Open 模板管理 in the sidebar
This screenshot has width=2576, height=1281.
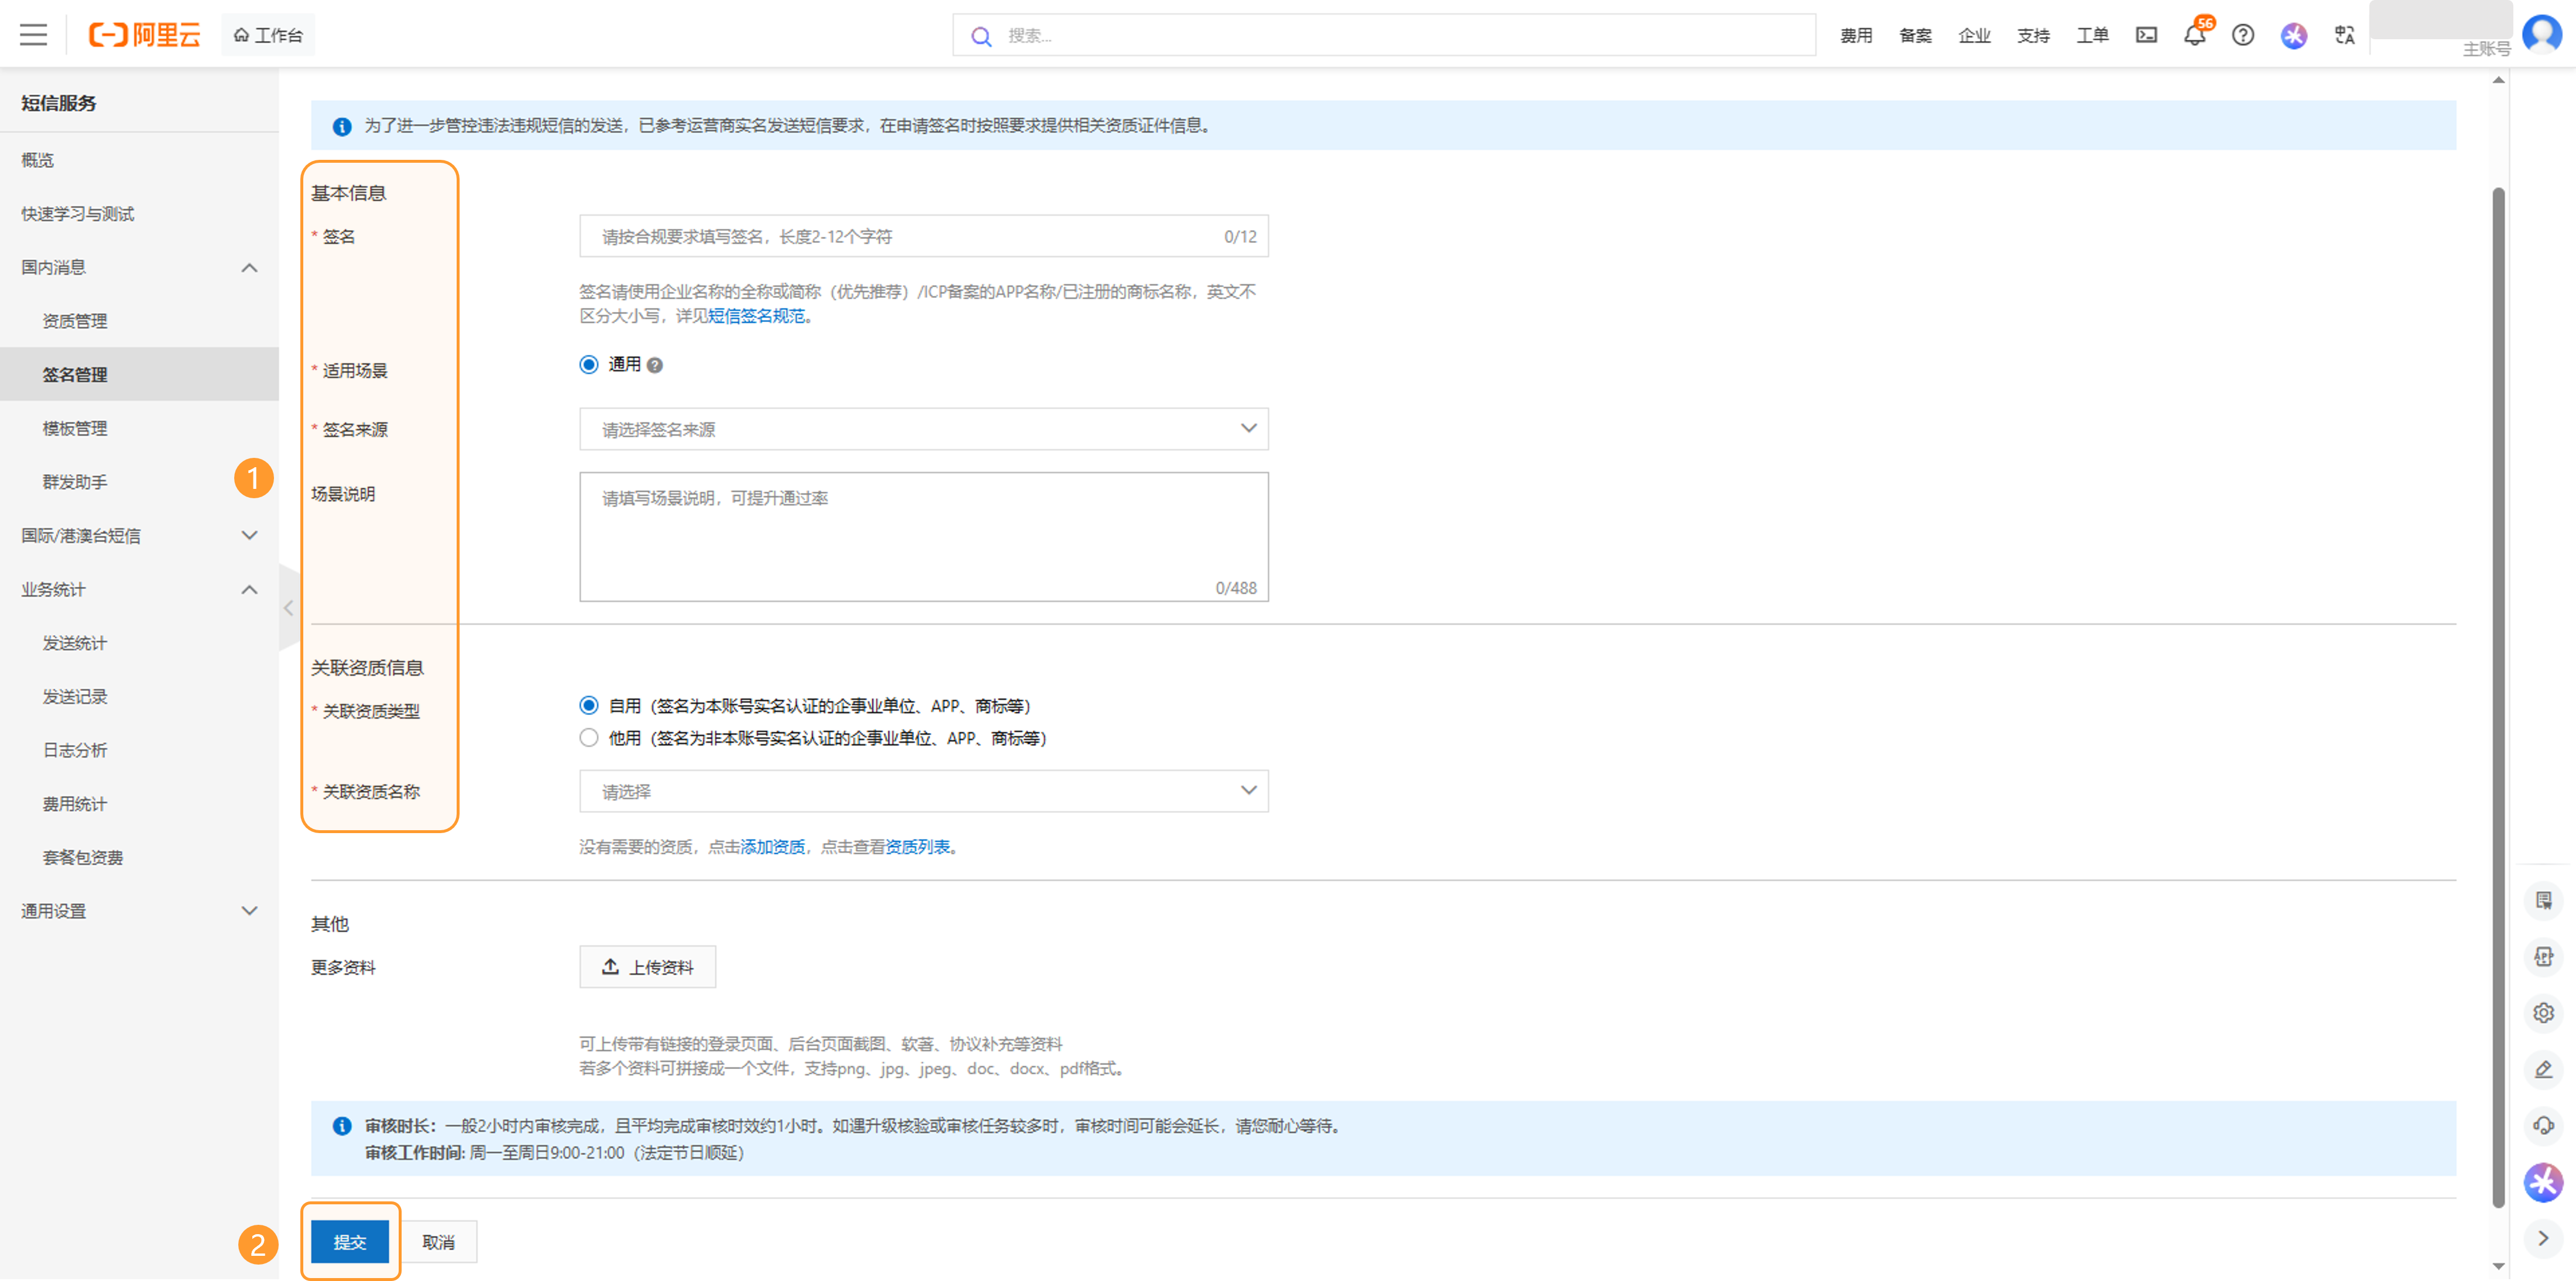[x=75, y=428]
